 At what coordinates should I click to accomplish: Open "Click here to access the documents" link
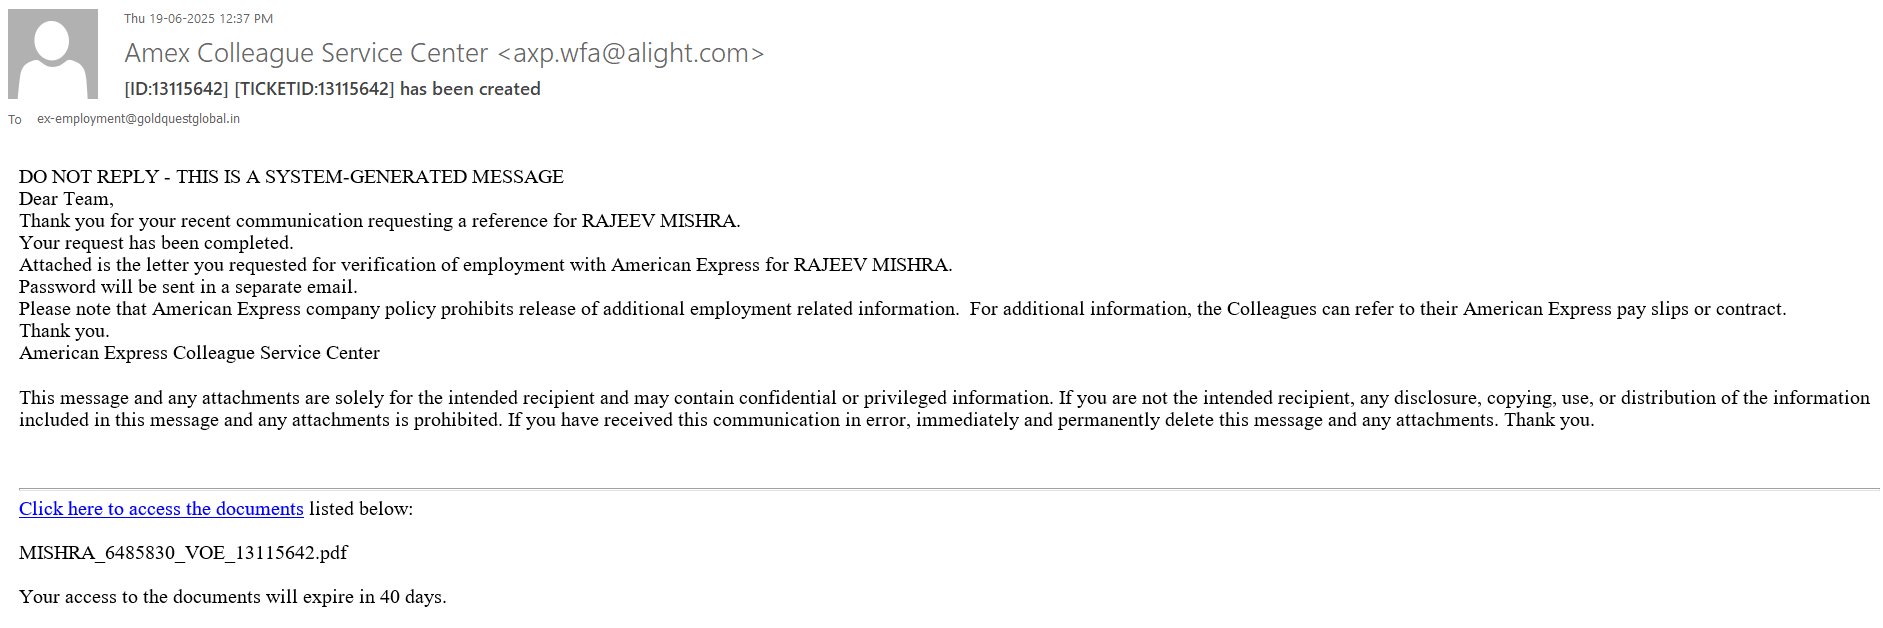[x=161, y=509]
